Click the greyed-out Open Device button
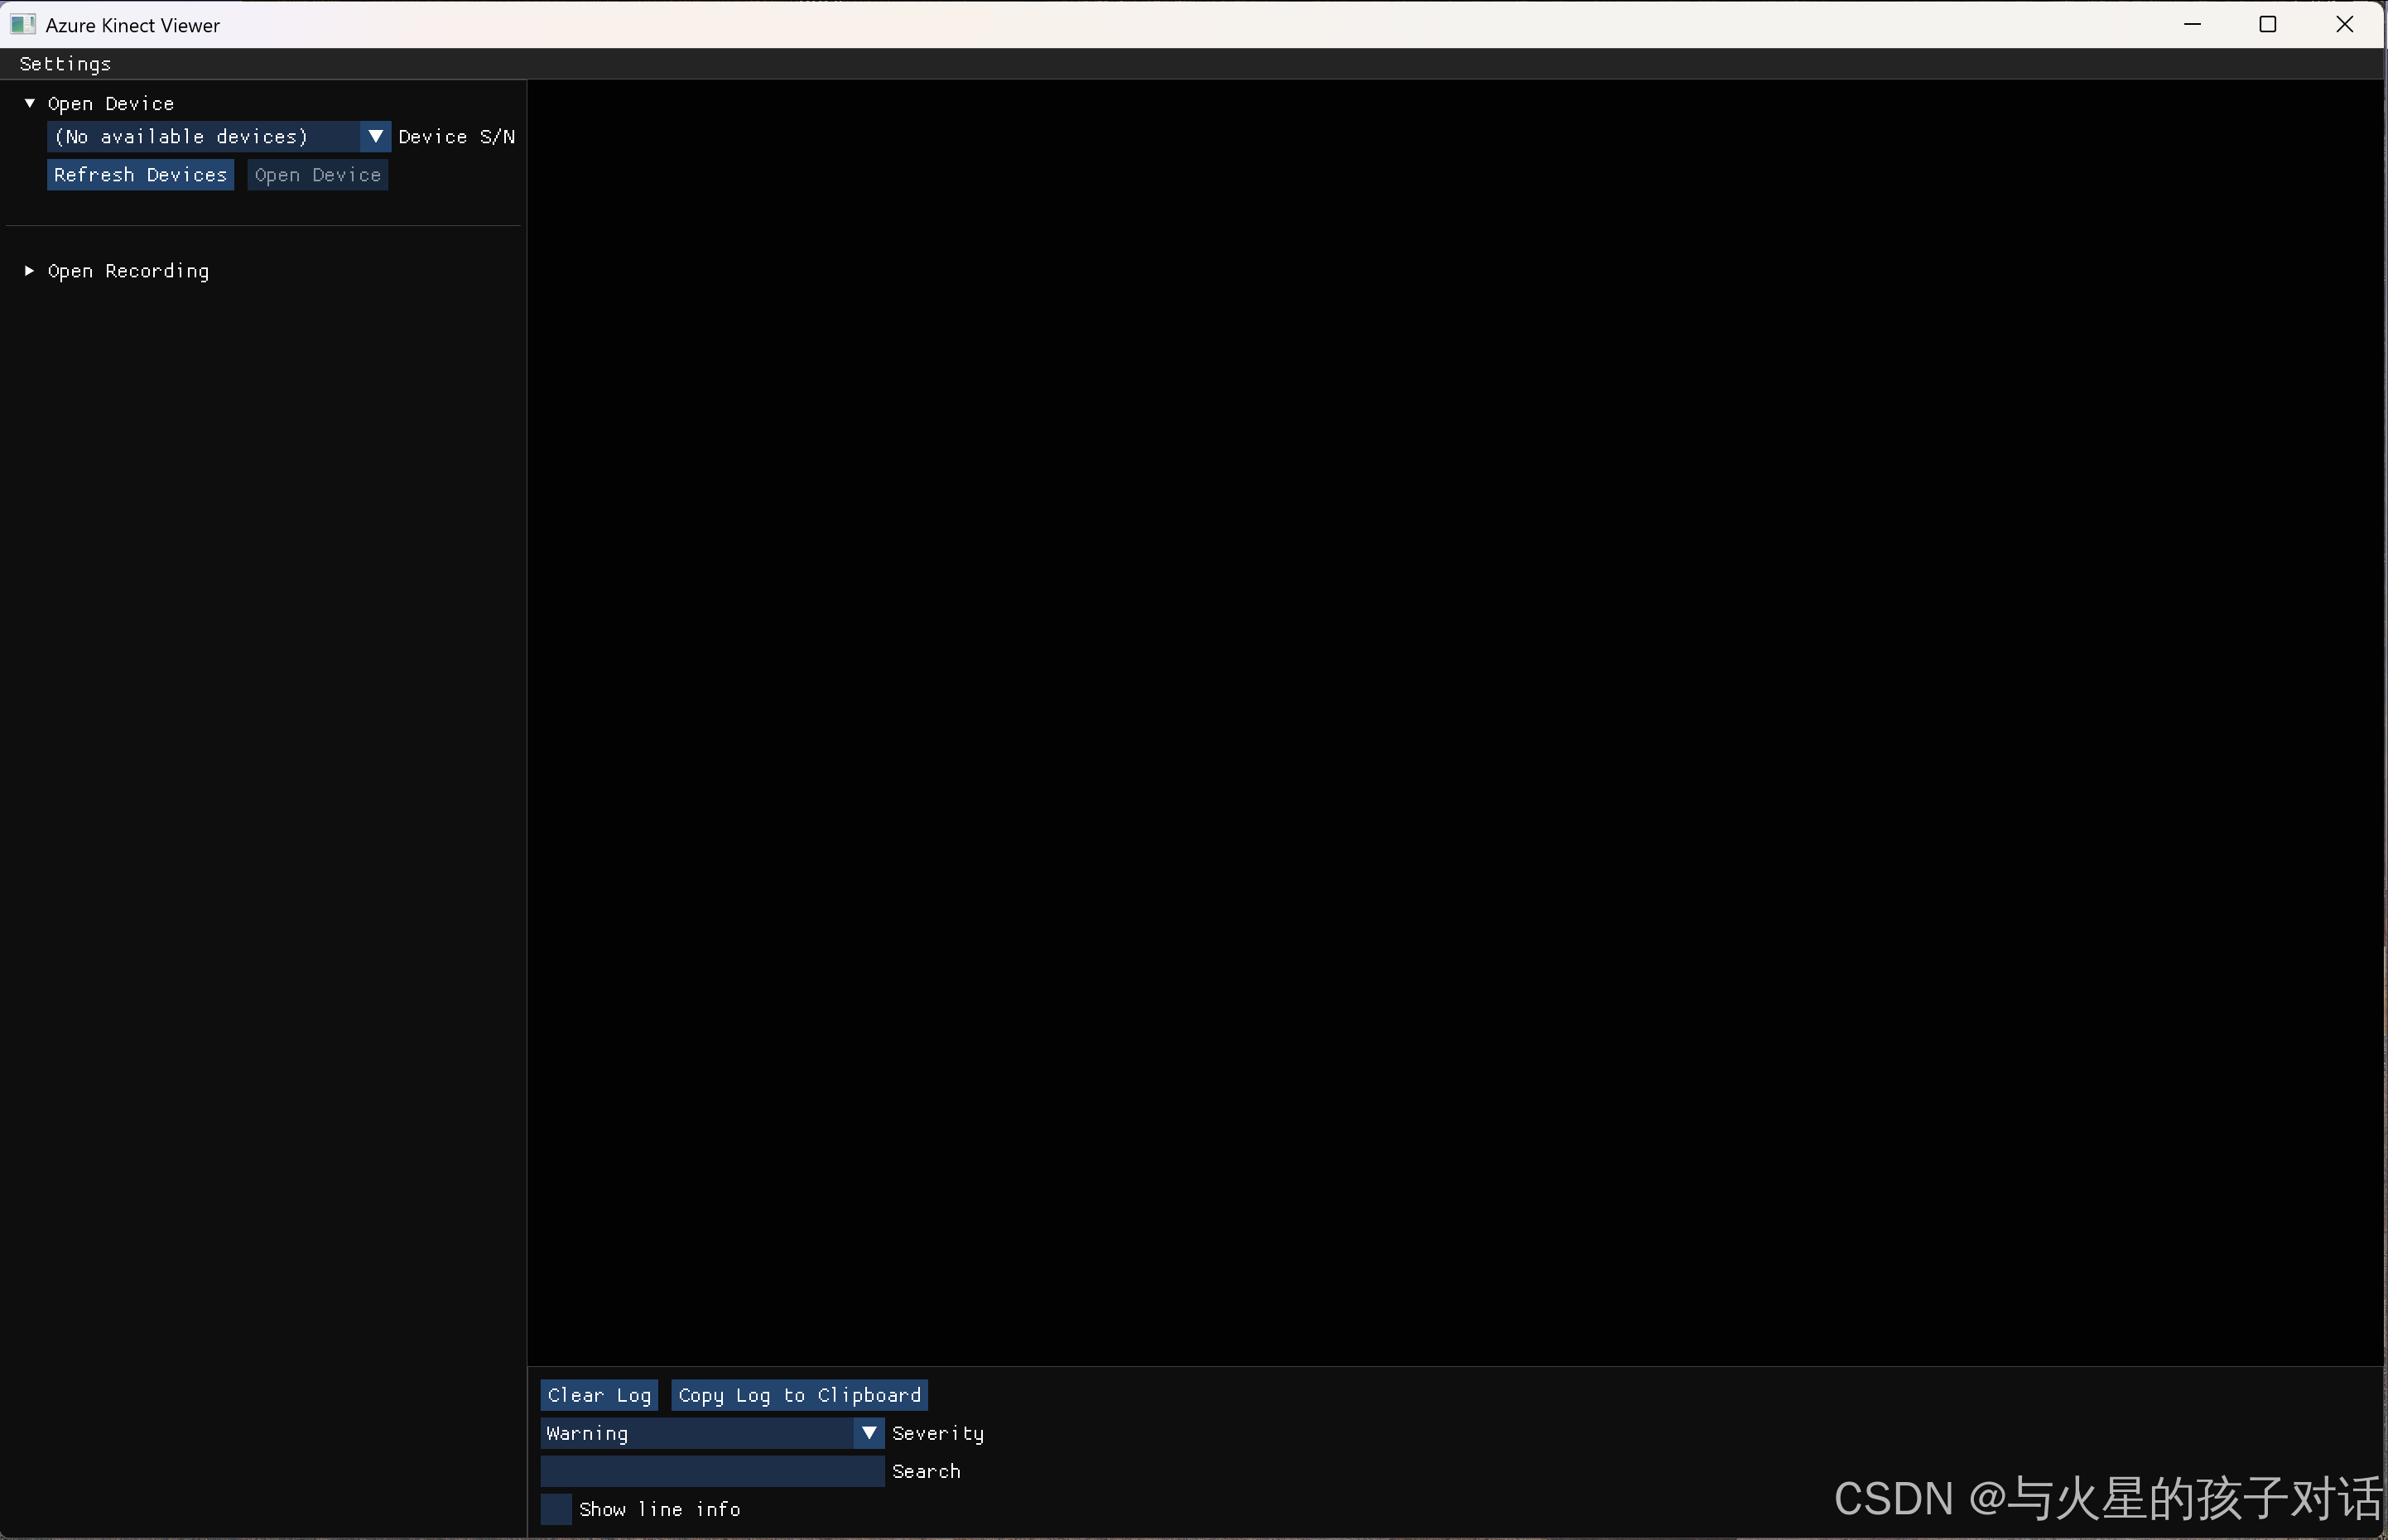Image resolution: width=2388 pixels, height=1540 pixels. coord(317,175)
